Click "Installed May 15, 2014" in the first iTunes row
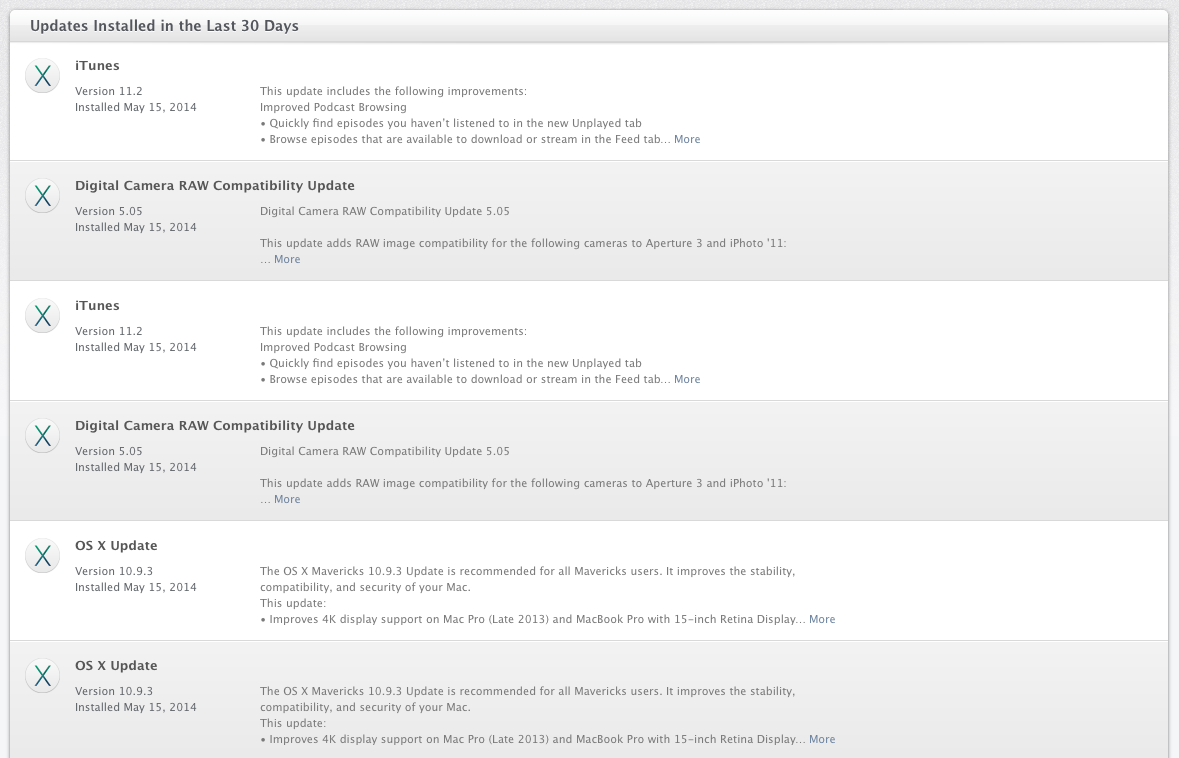Screen dimensions: 1179x758 (135, 108)
